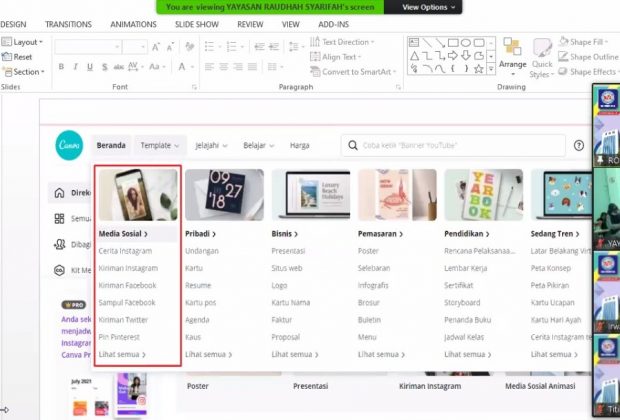The height and width of the screenshot is (420, 620).
Task: Open the Media Sosial category heading
Action: tap(123, 234)
